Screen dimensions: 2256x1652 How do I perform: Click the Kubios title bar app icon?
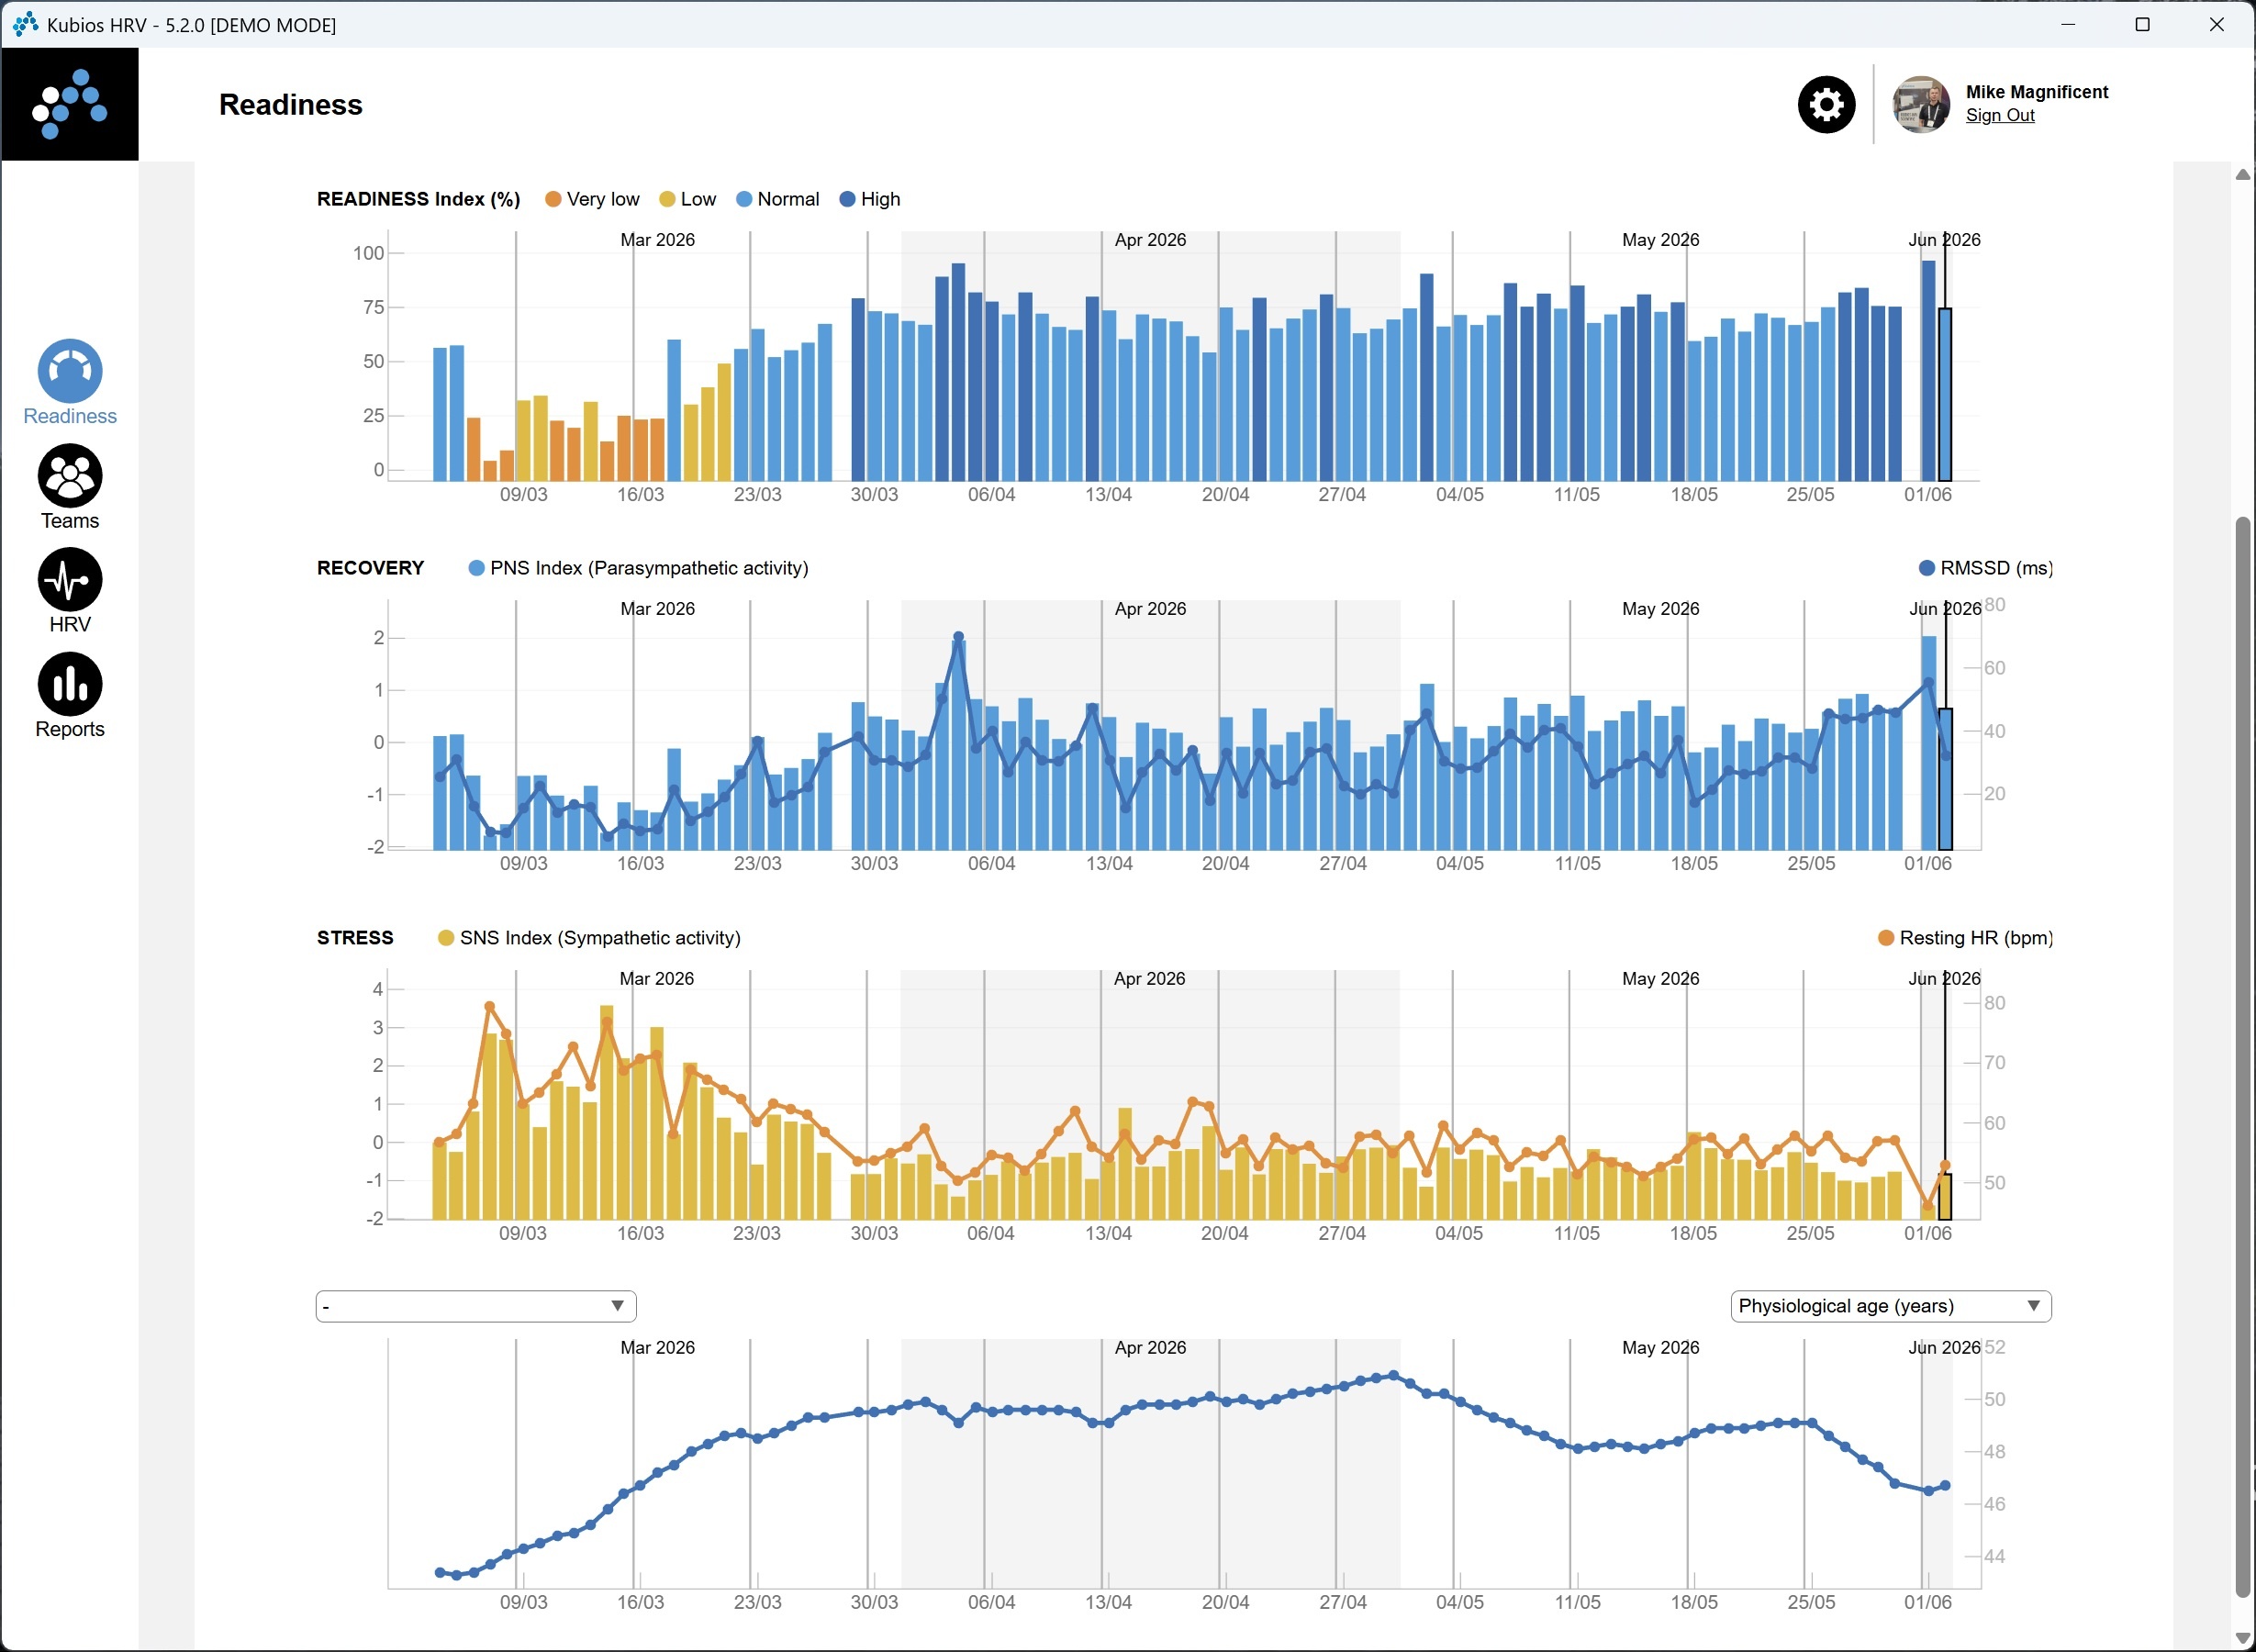(25, 24)
